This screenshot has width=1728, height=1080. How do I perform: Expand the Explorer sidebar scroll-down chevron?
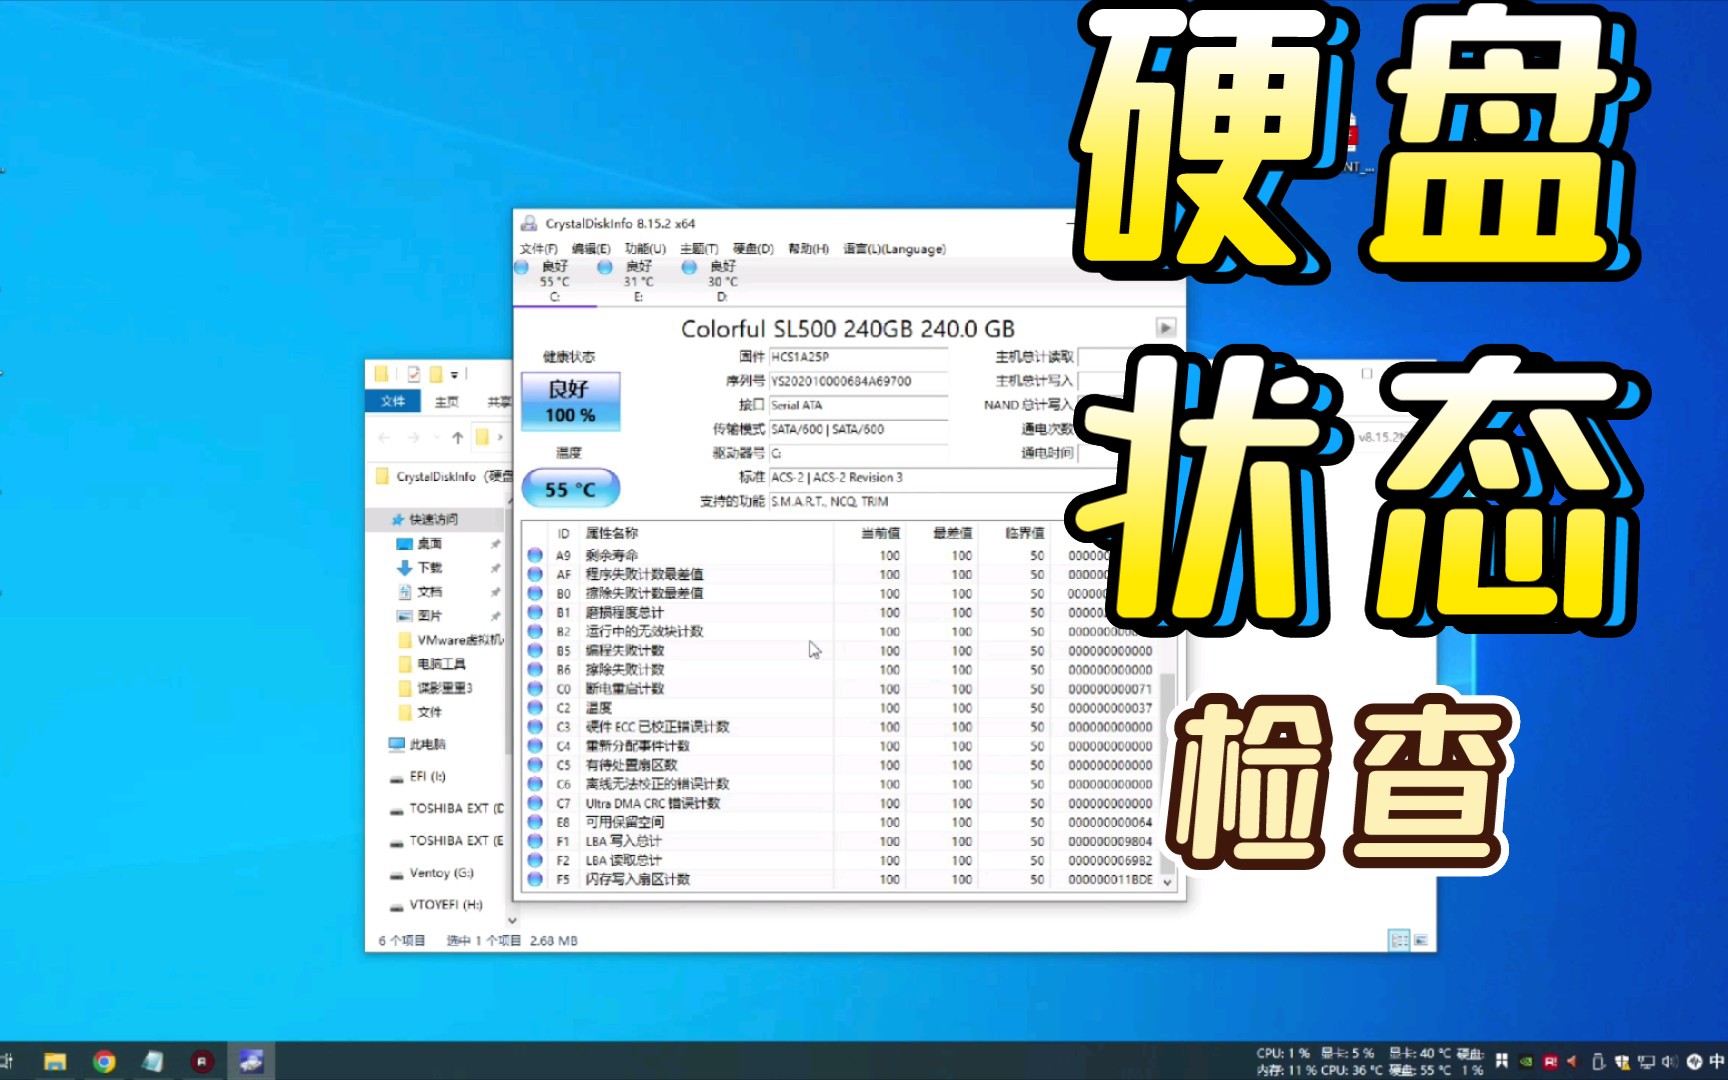point(512,920)
